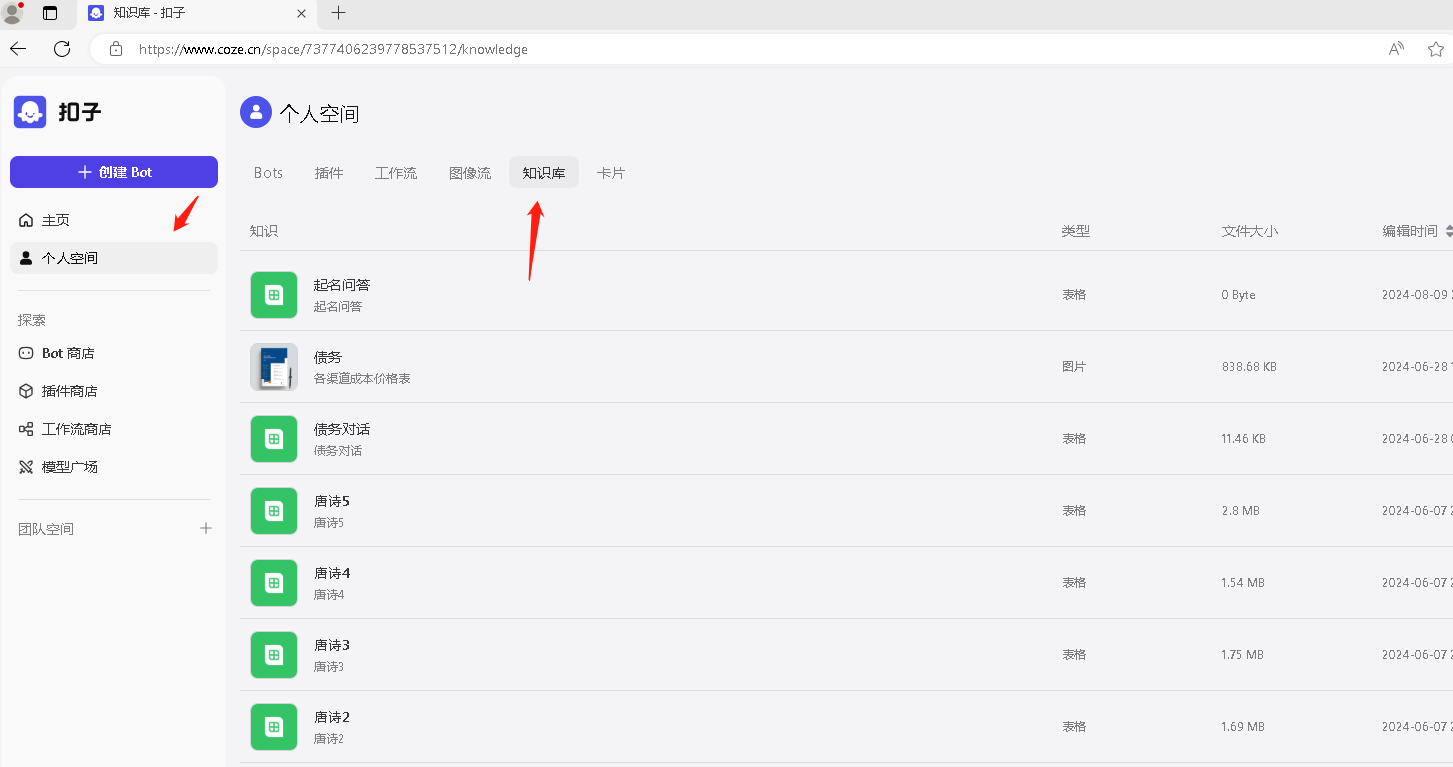Bookmark page with star icon

click(1436, 49)
